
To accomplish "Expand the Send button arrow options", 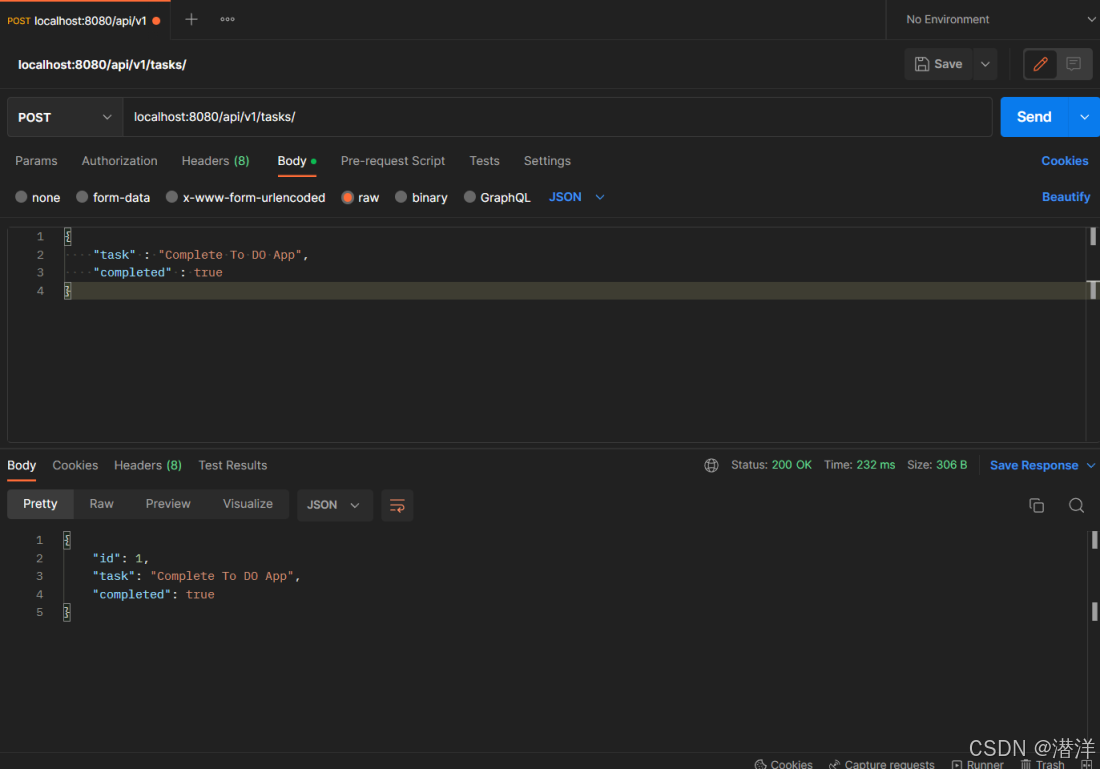I will pos(1084,117).
